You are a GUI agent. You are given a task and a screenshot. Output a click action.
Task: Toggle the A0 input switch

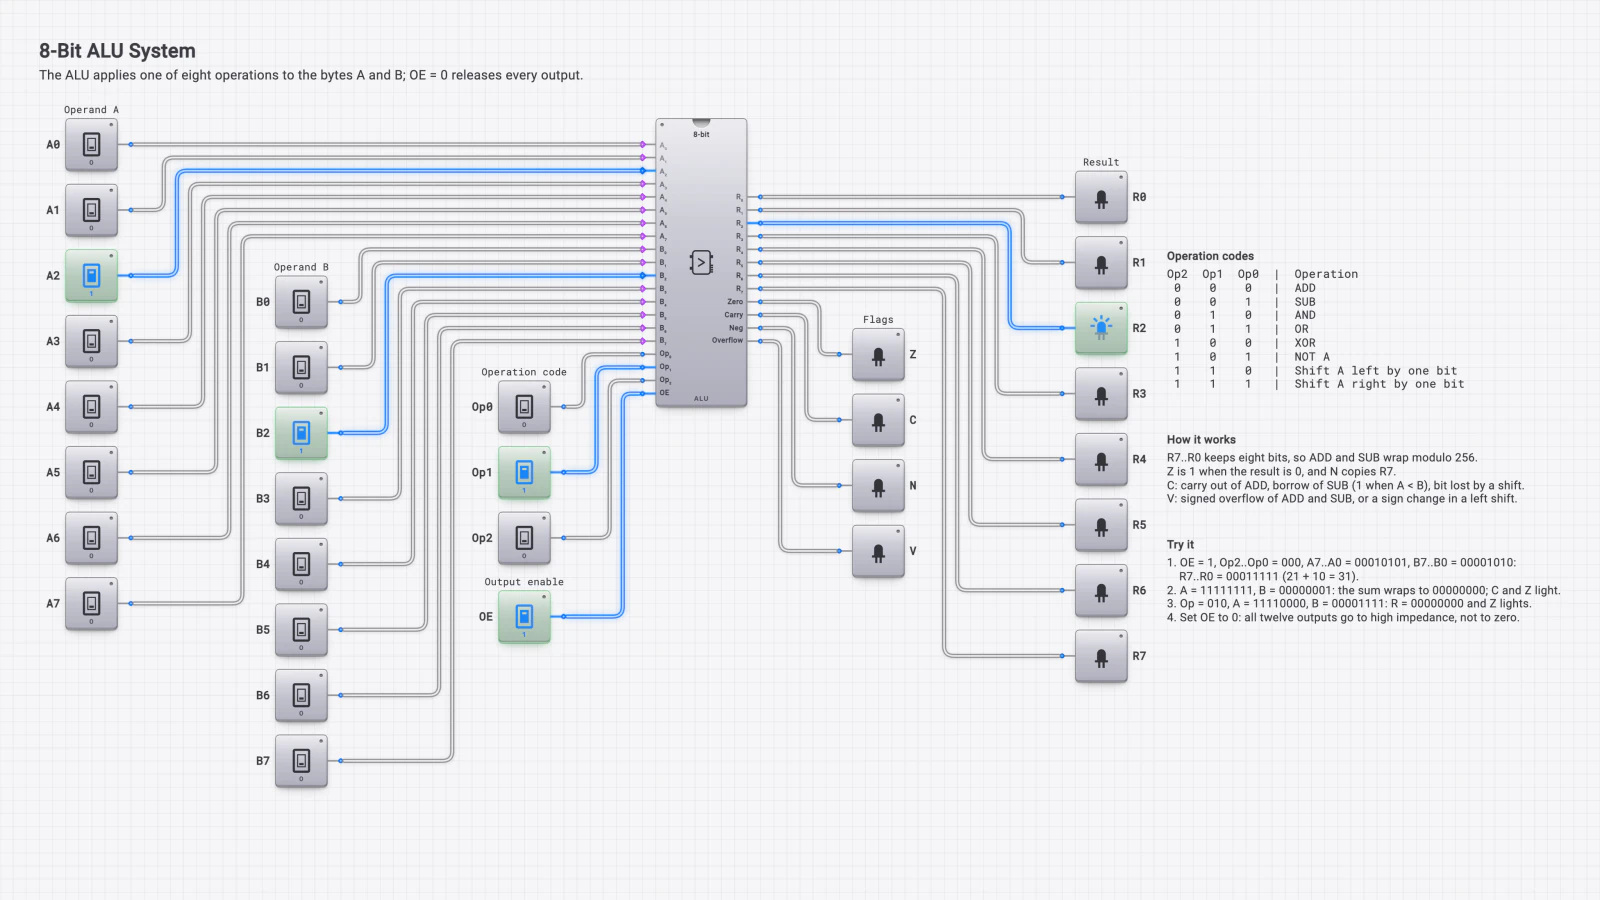91,145
